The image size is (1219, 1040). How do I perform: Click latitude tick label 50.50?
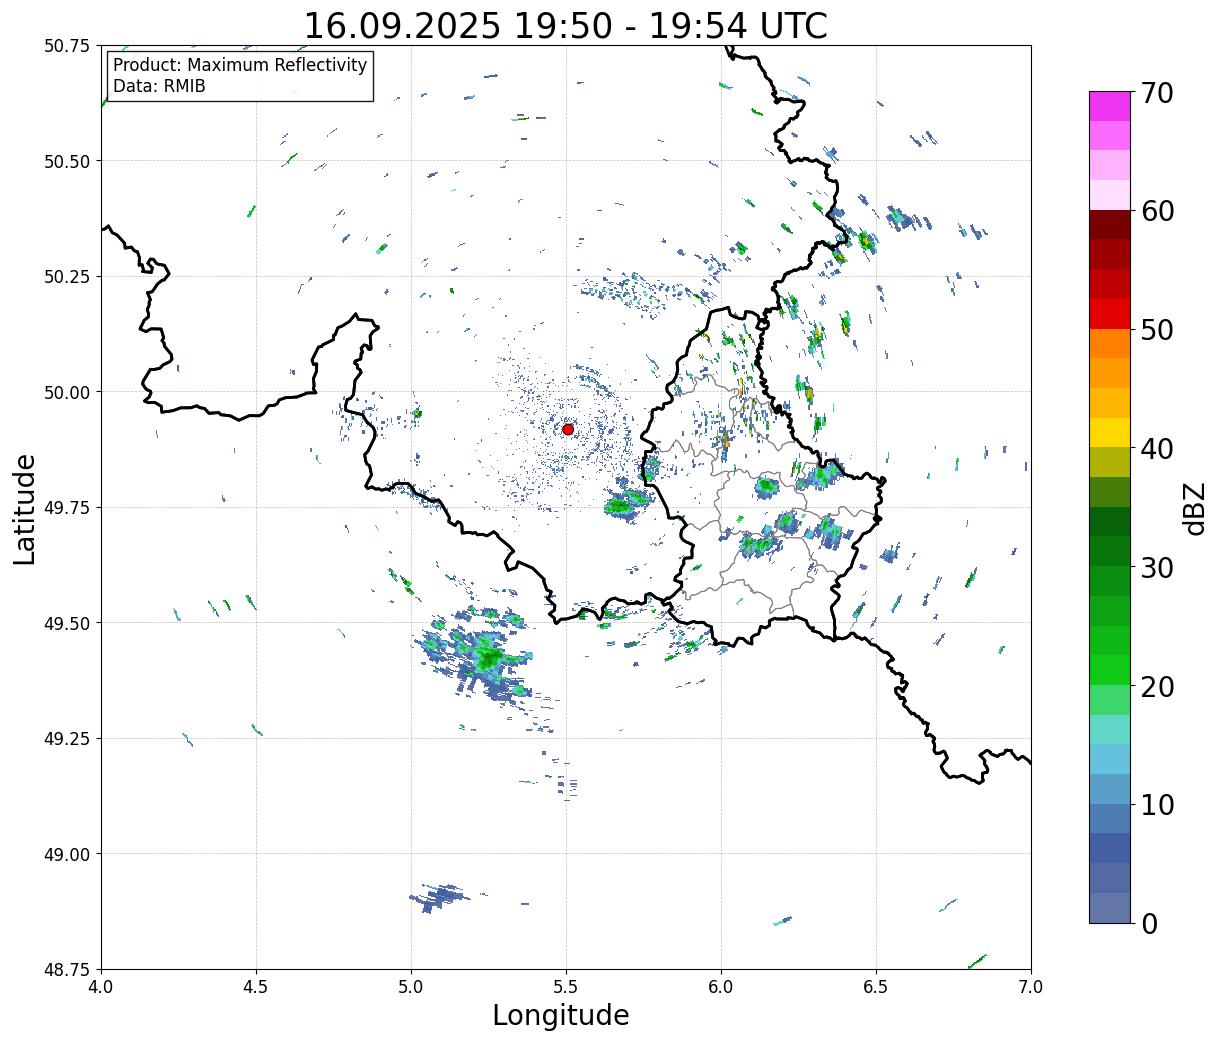click(67, 161)
